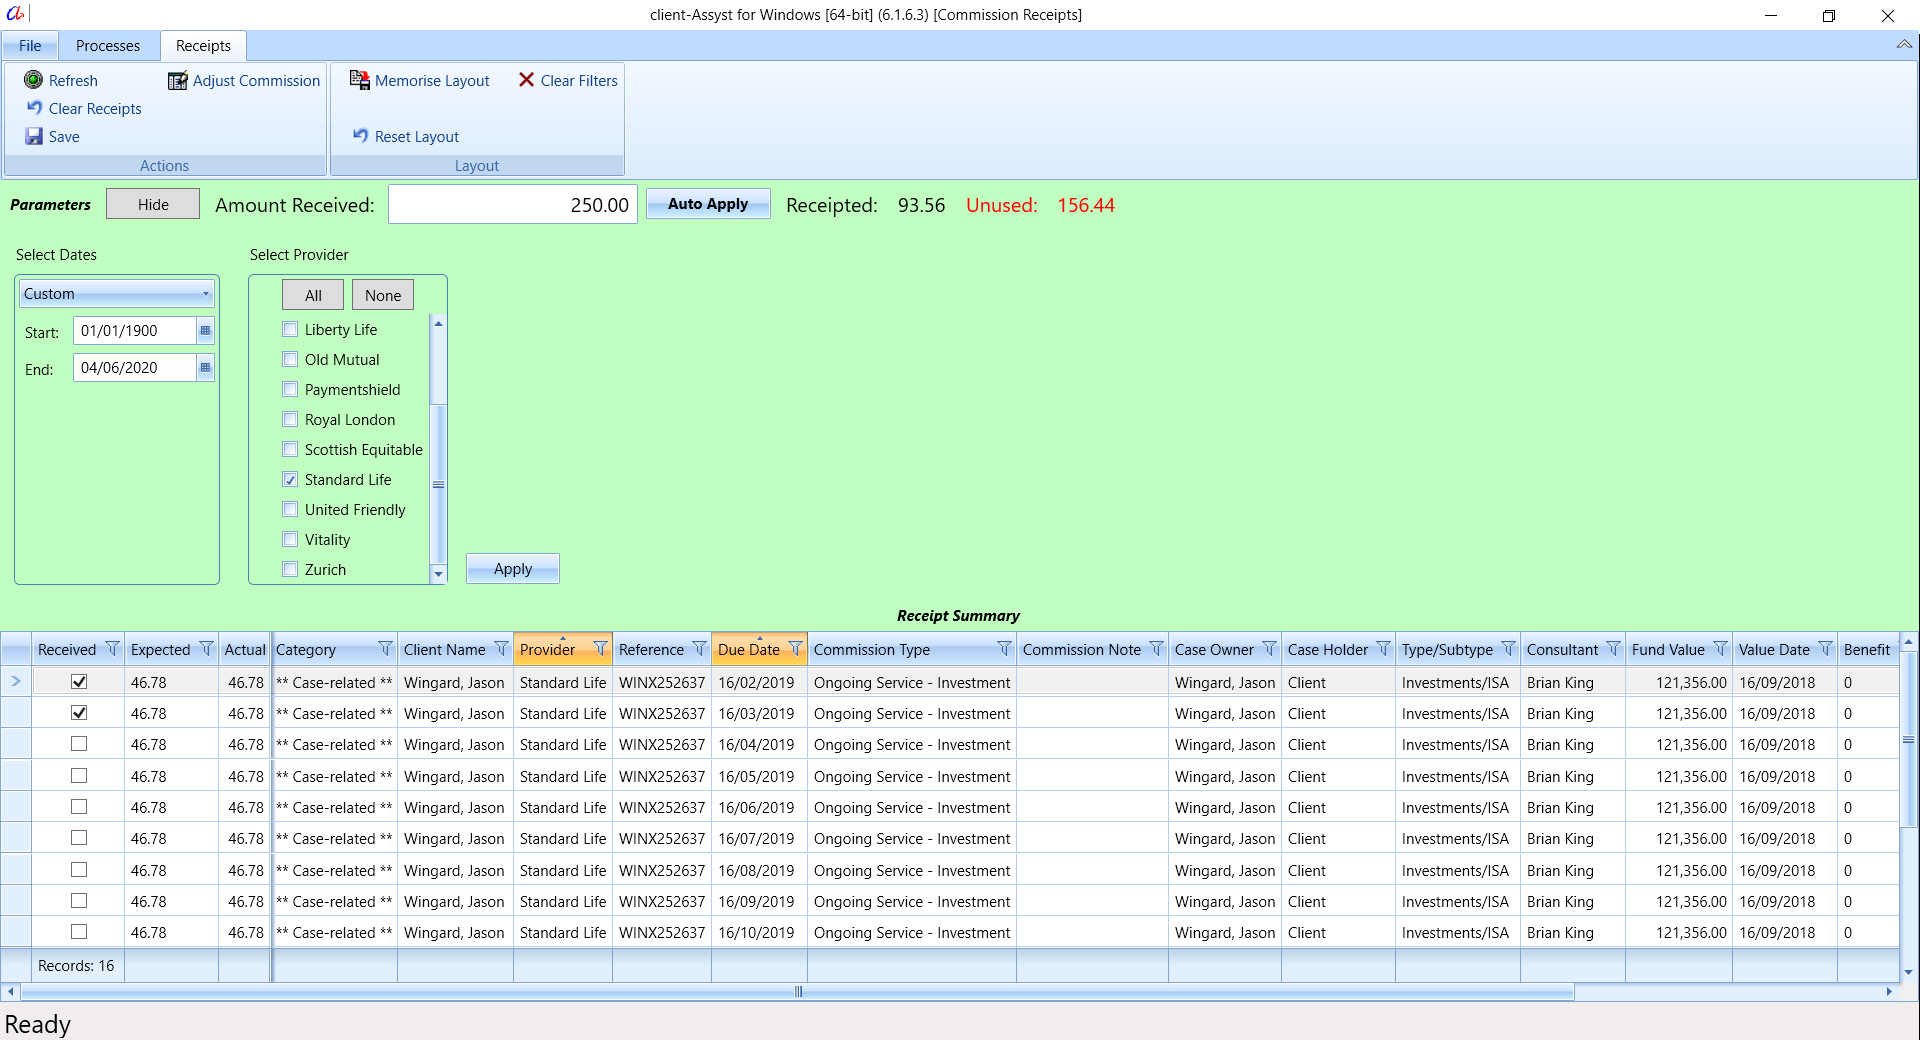Click the Amount Received input field

pyautogui.click(x=512, y=205)
